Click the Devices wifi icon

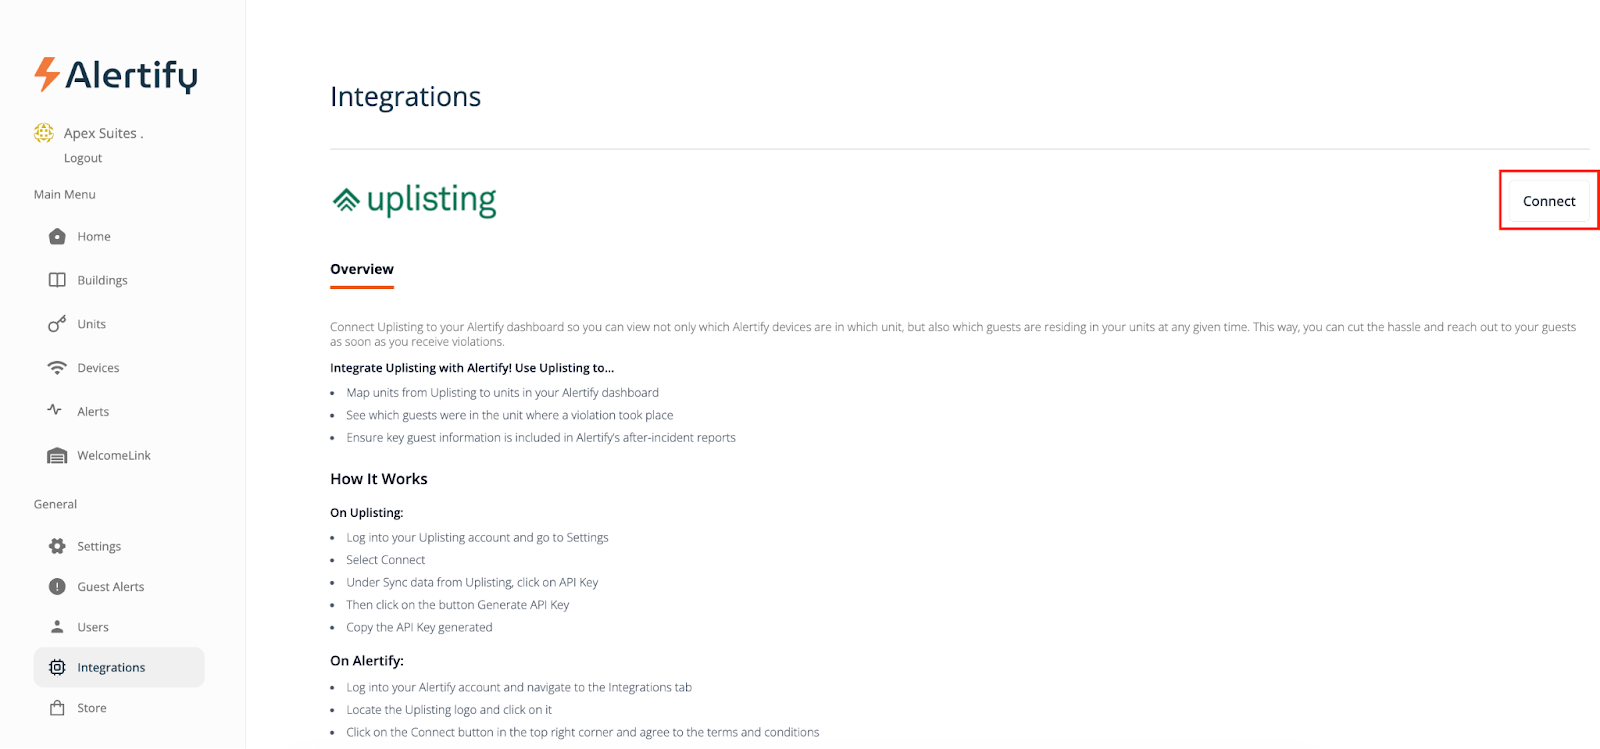[57, 368]
